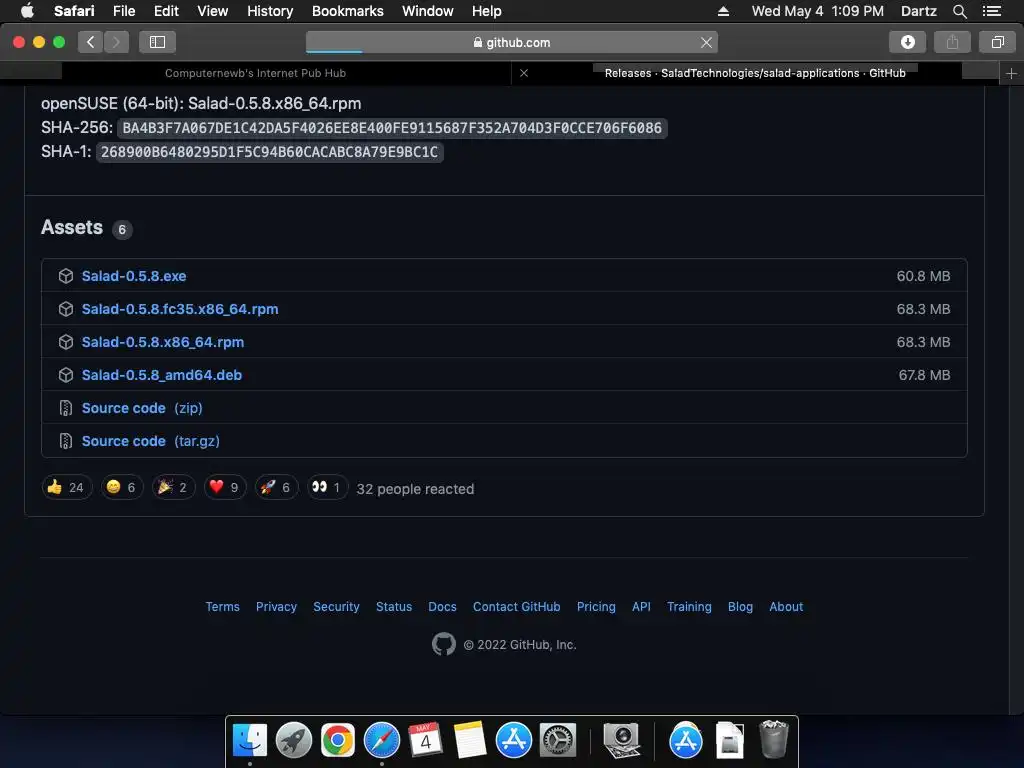
Task: Toggle the eyes reaction with 1
Action: point(328,488)
